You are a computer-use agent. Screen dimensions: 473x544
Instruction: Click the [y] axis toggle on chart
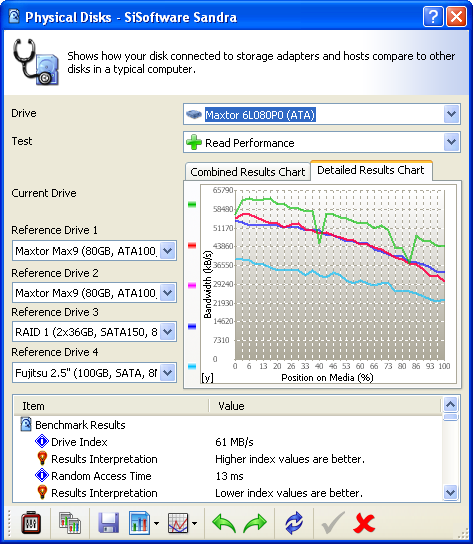coord(207,377)
